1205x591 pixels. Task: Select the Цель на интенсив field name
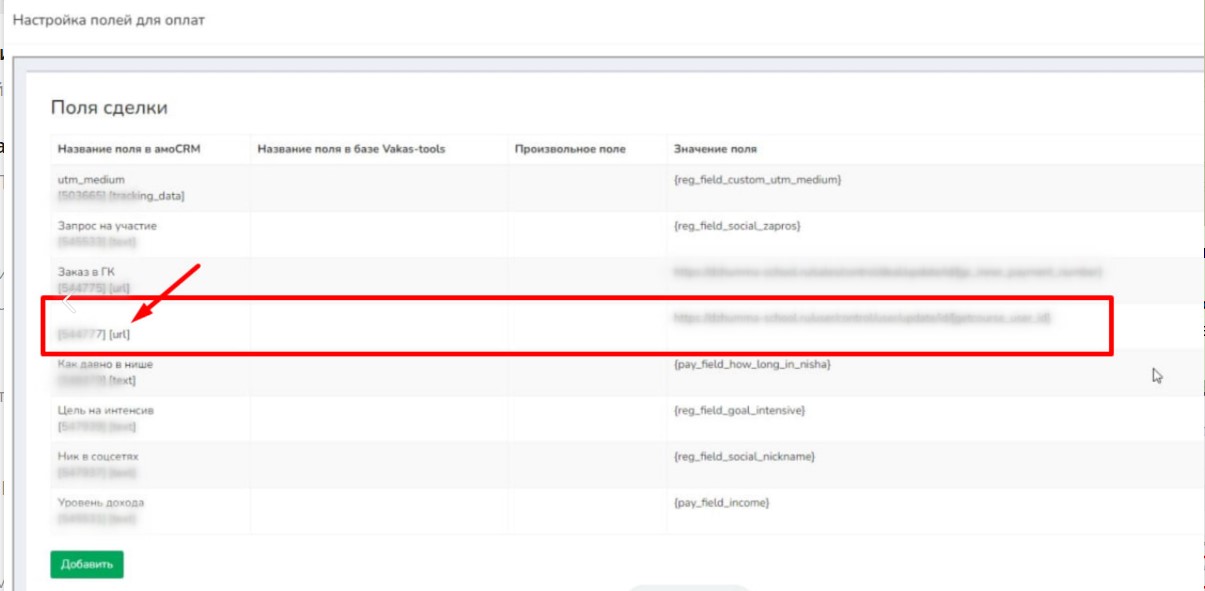coord(106,411)
